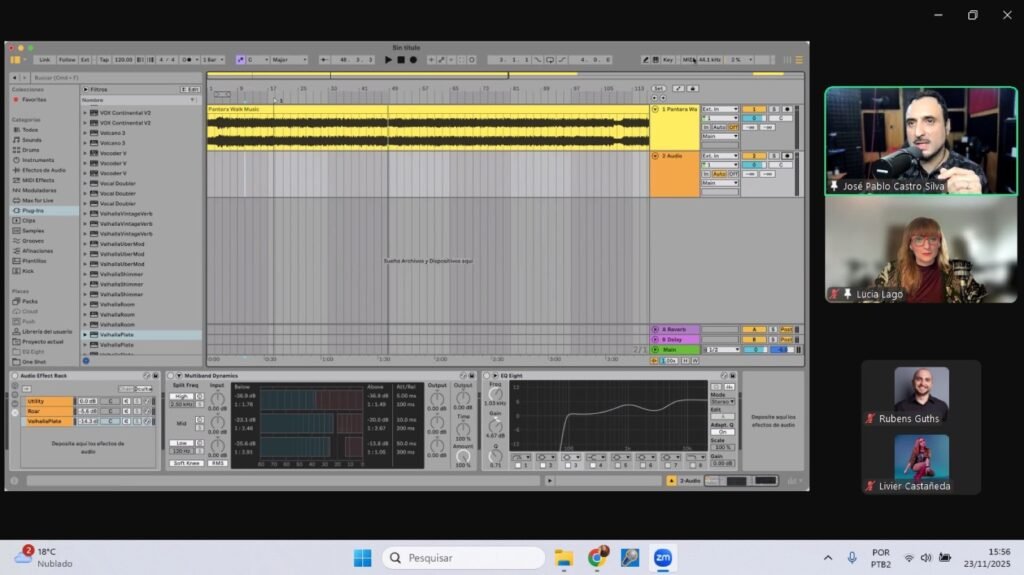Toggle the Follow button

[x=67, y=59]
